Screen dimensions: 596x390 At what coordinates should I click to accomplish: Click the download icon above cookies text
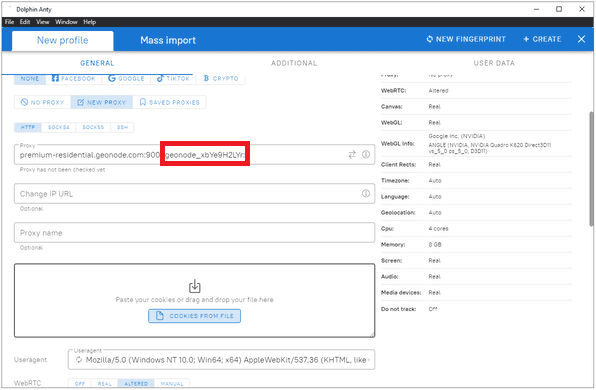tap(195, 286)
